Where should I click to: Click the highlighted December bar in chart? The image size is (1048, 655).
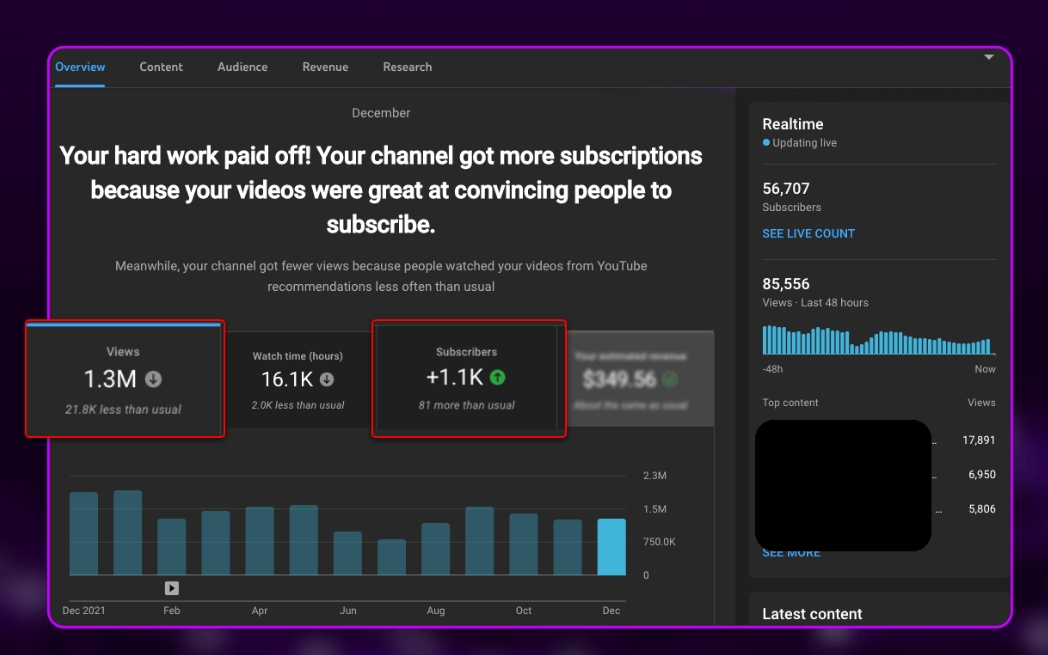(x=611, y=547)
